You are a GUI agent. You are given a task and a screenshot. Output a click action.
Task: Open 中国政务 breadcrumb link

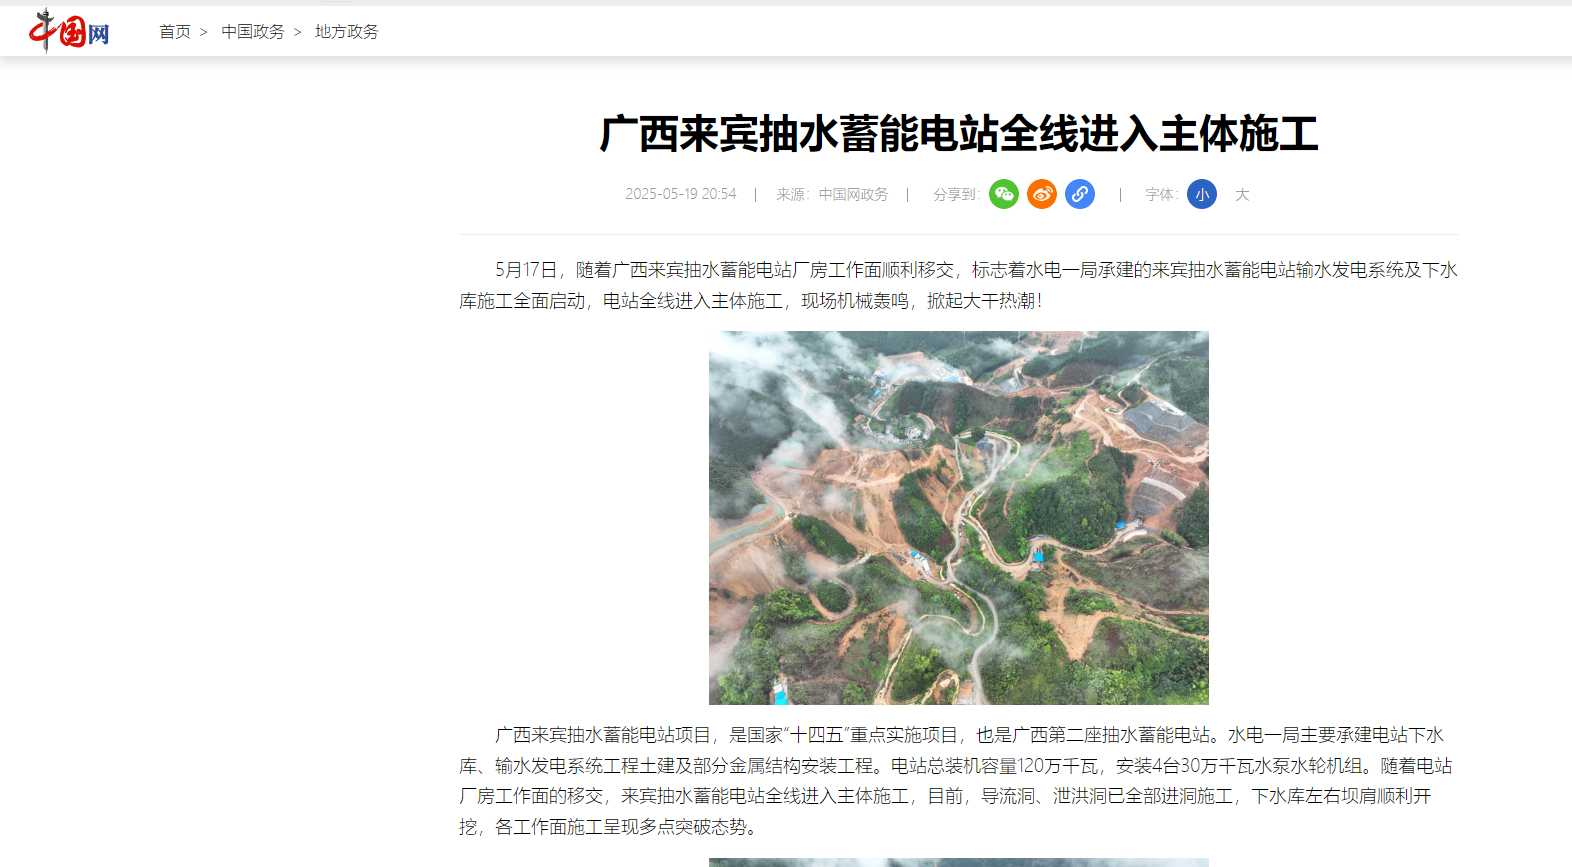coord(253,32)
